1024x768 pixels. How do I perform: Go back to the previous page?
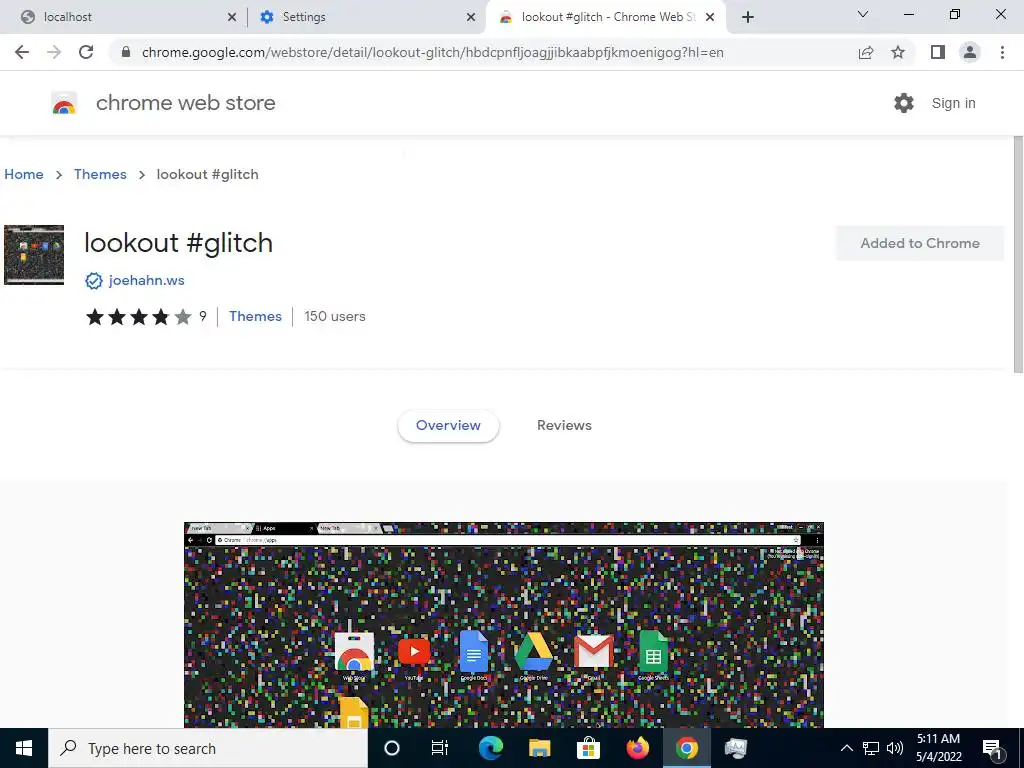22,52
